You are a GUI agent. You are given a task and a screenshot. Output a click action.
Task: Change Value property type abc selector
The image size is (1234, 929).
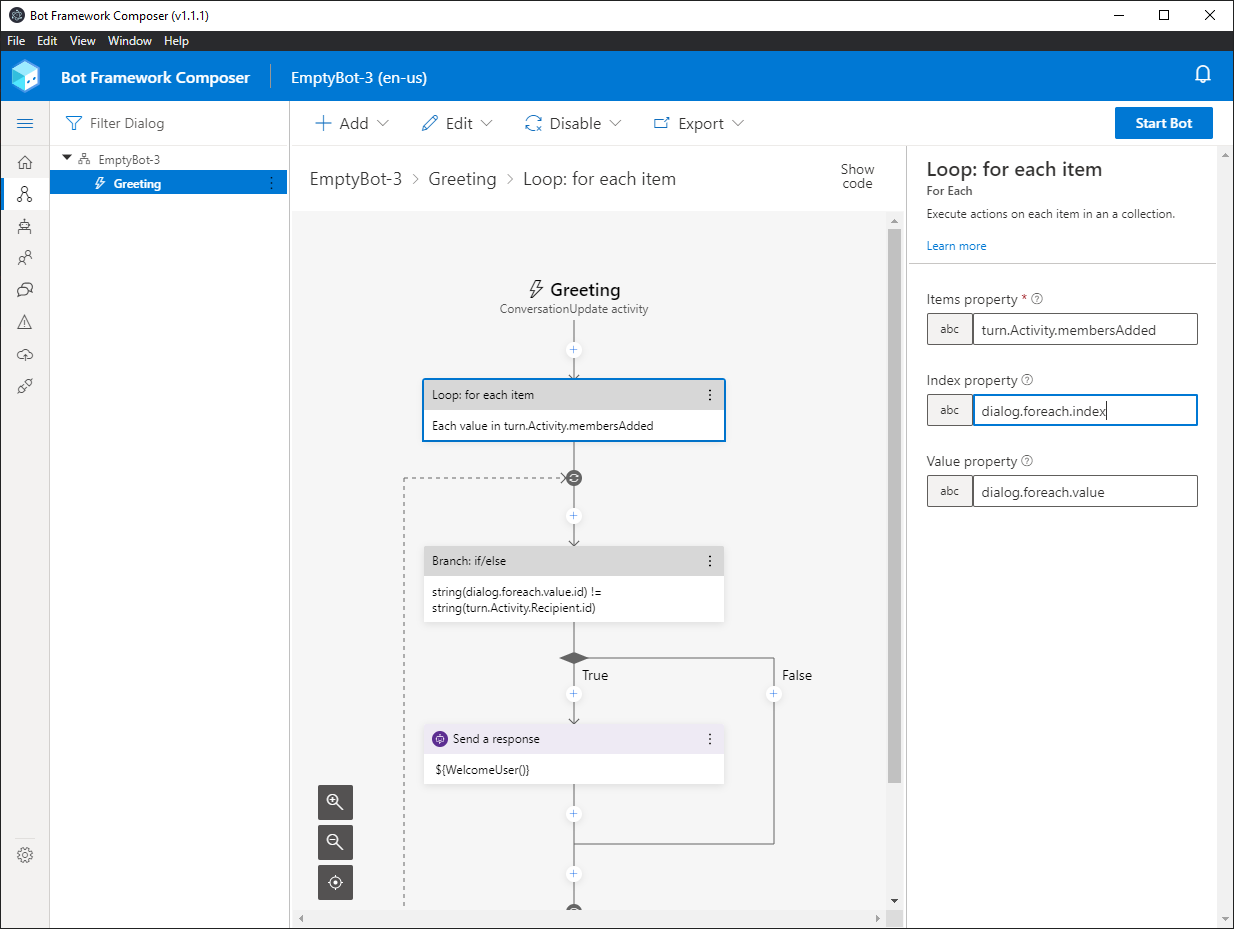[950, 491]
